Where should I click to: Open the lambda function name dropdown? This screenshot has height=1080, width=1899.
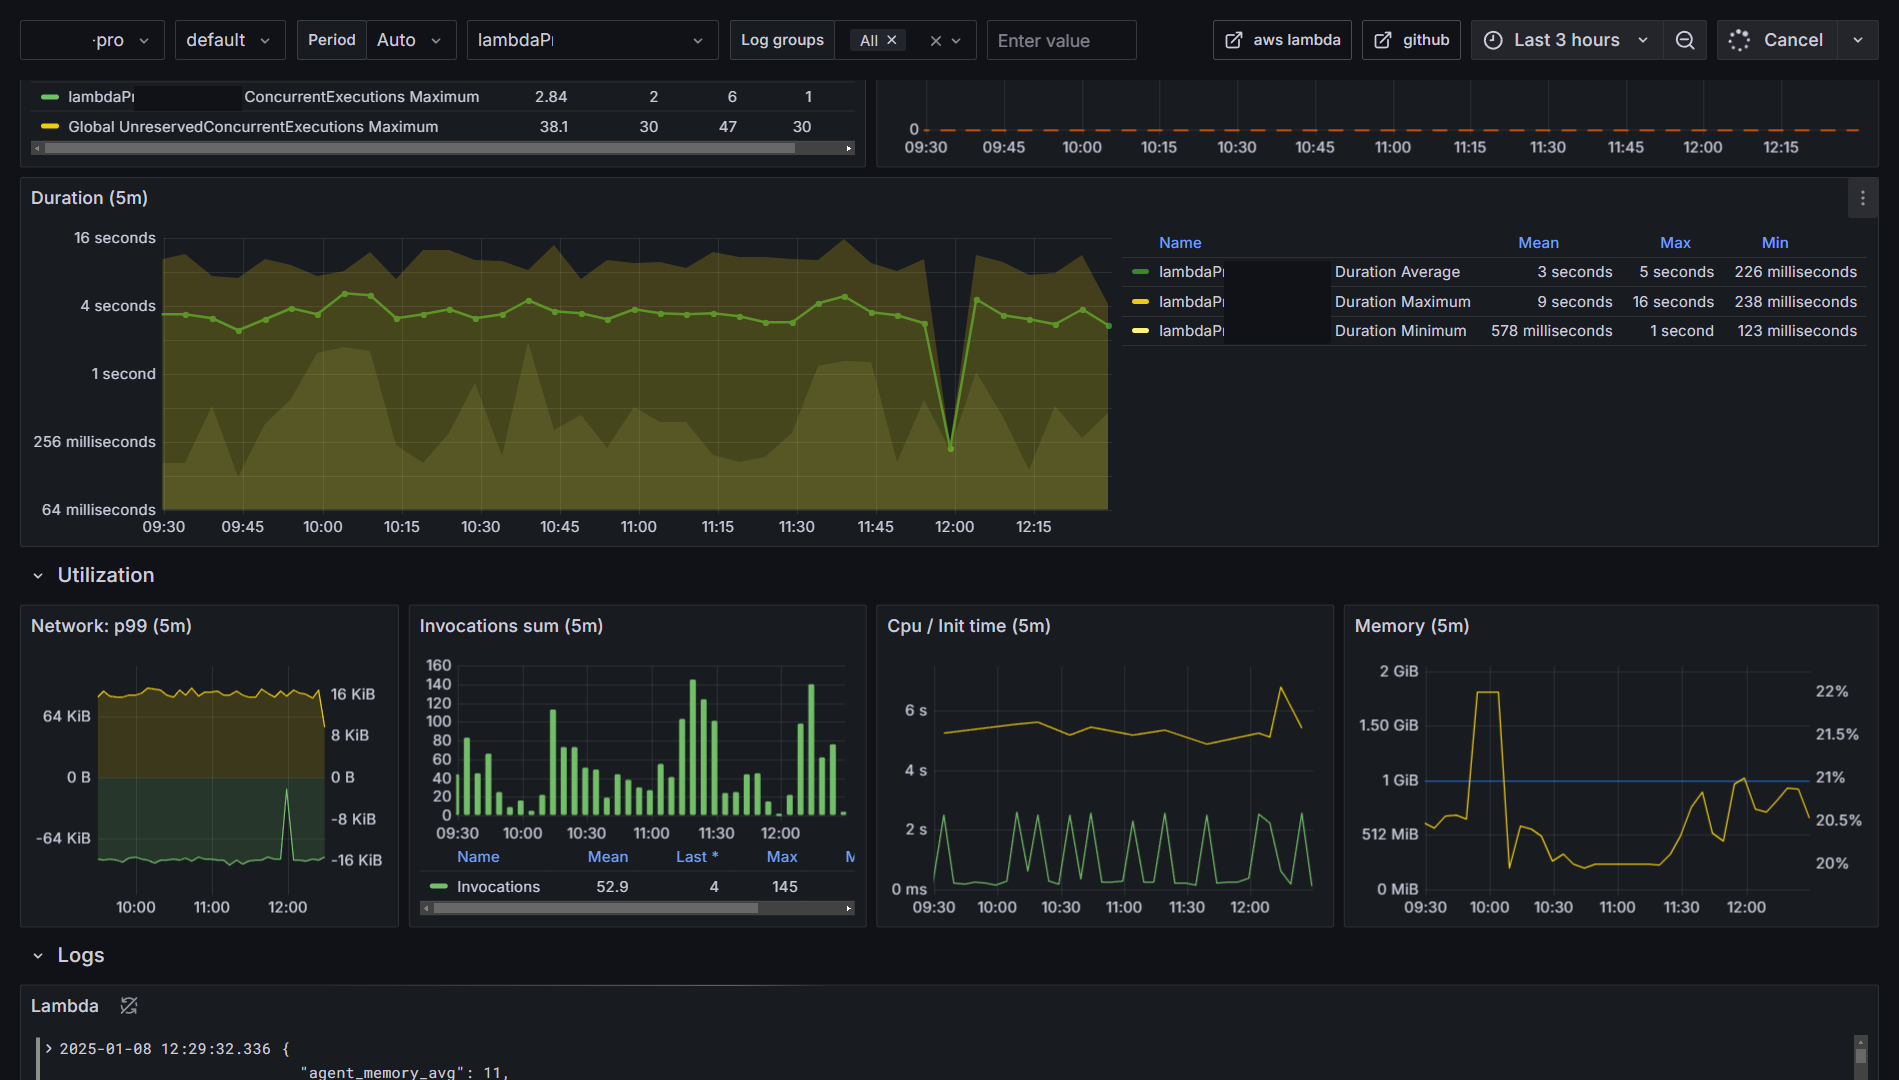point(591,40)
